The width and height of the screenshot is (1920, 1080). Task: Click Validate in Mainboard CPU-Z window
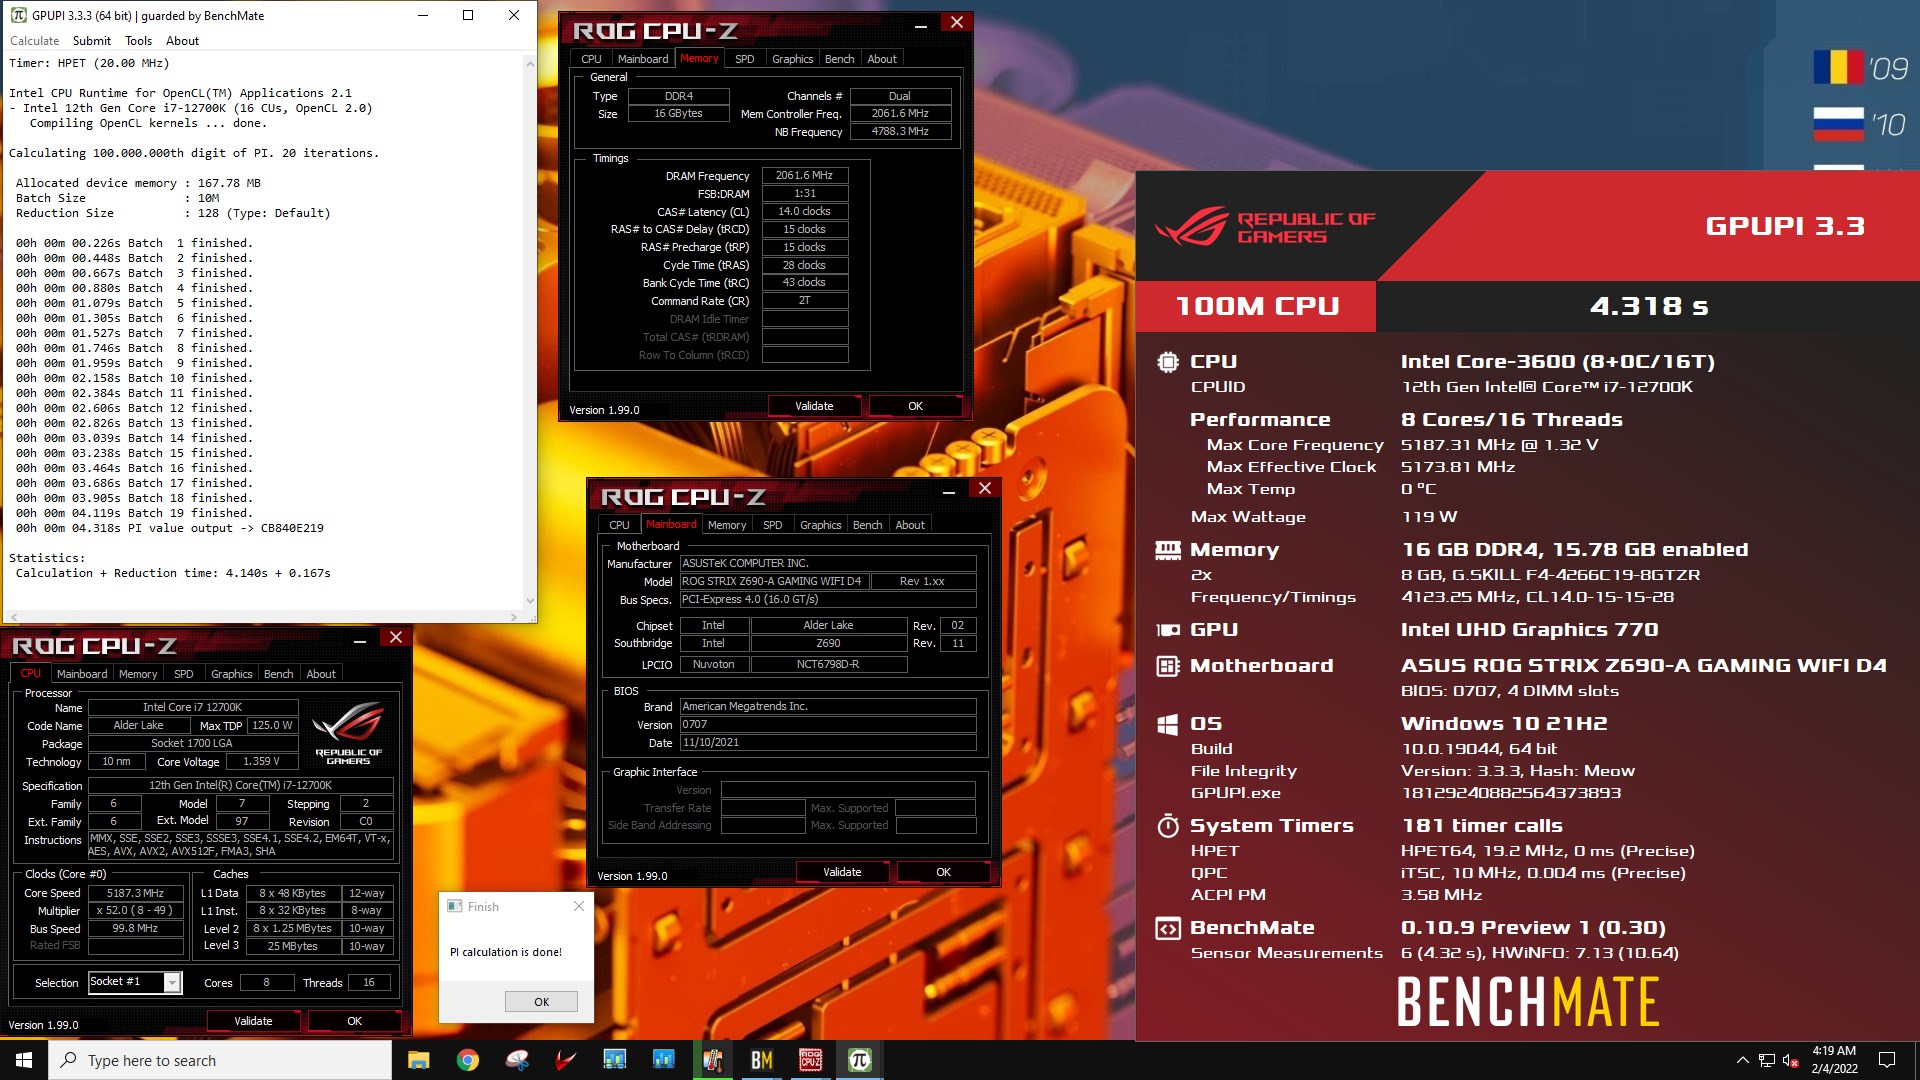[x=842, y=872]
